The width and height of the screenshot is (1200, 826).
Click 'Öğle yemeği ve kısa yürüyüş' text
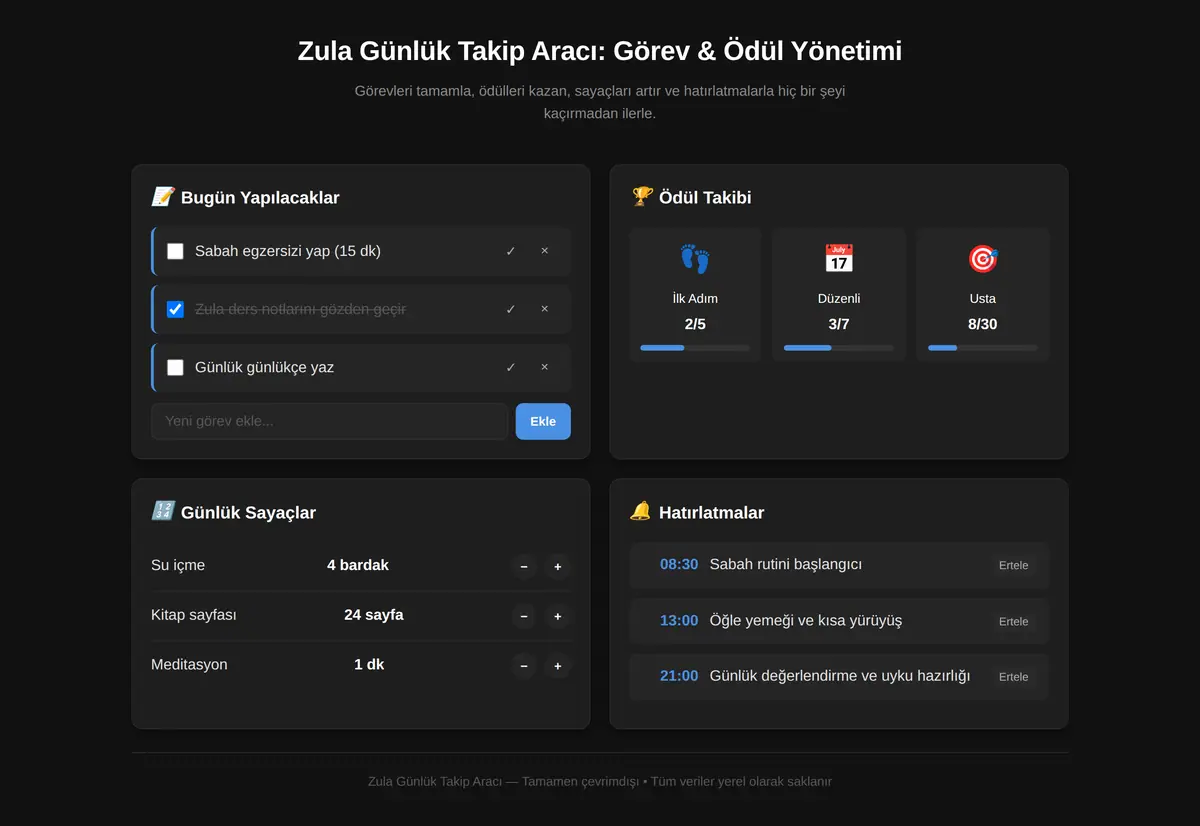806,620
